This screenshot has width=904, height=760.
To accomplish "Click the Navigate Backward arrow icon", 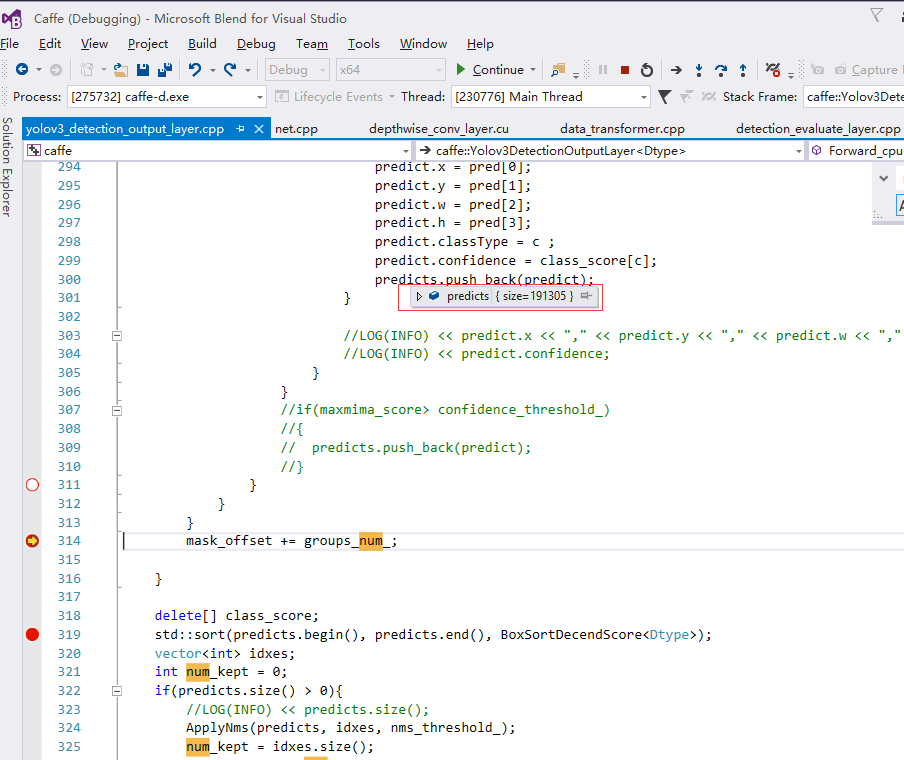I will tap(22, 70).
